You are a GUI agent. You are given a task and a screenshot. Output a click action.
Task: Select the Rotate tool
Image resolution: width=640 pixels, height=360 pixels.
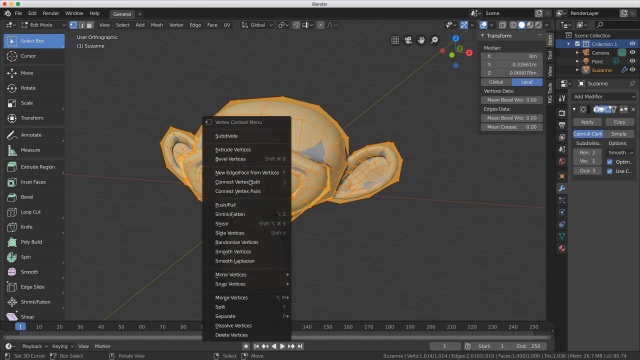point(34,88)
